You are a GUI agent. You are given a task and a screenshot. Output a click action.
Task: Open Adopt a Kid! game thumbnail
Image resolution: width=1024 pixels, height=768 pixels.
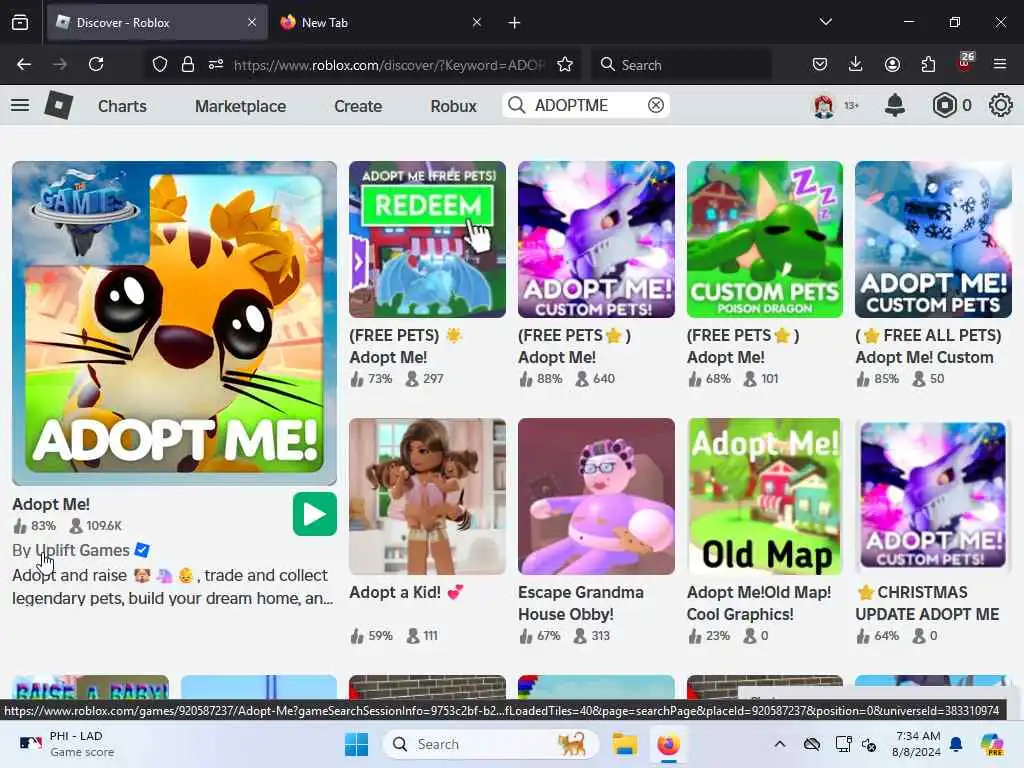[427, 496]
